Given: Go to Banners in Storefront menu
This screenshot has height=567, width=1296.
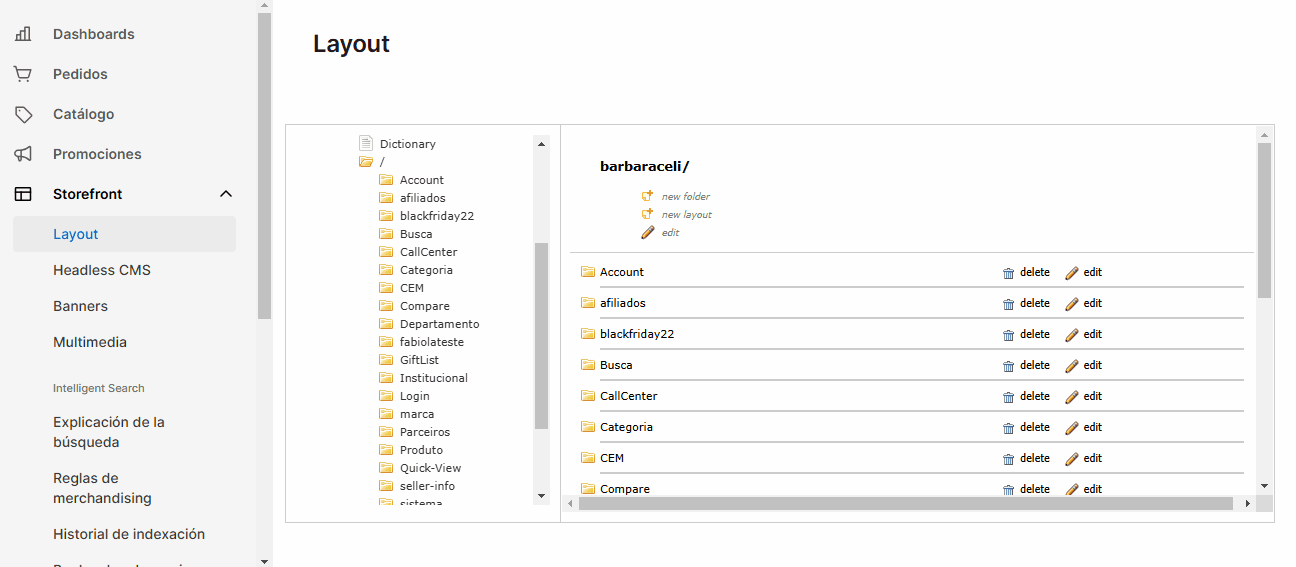Looking at the screenshot, I should tap(80, 306).
